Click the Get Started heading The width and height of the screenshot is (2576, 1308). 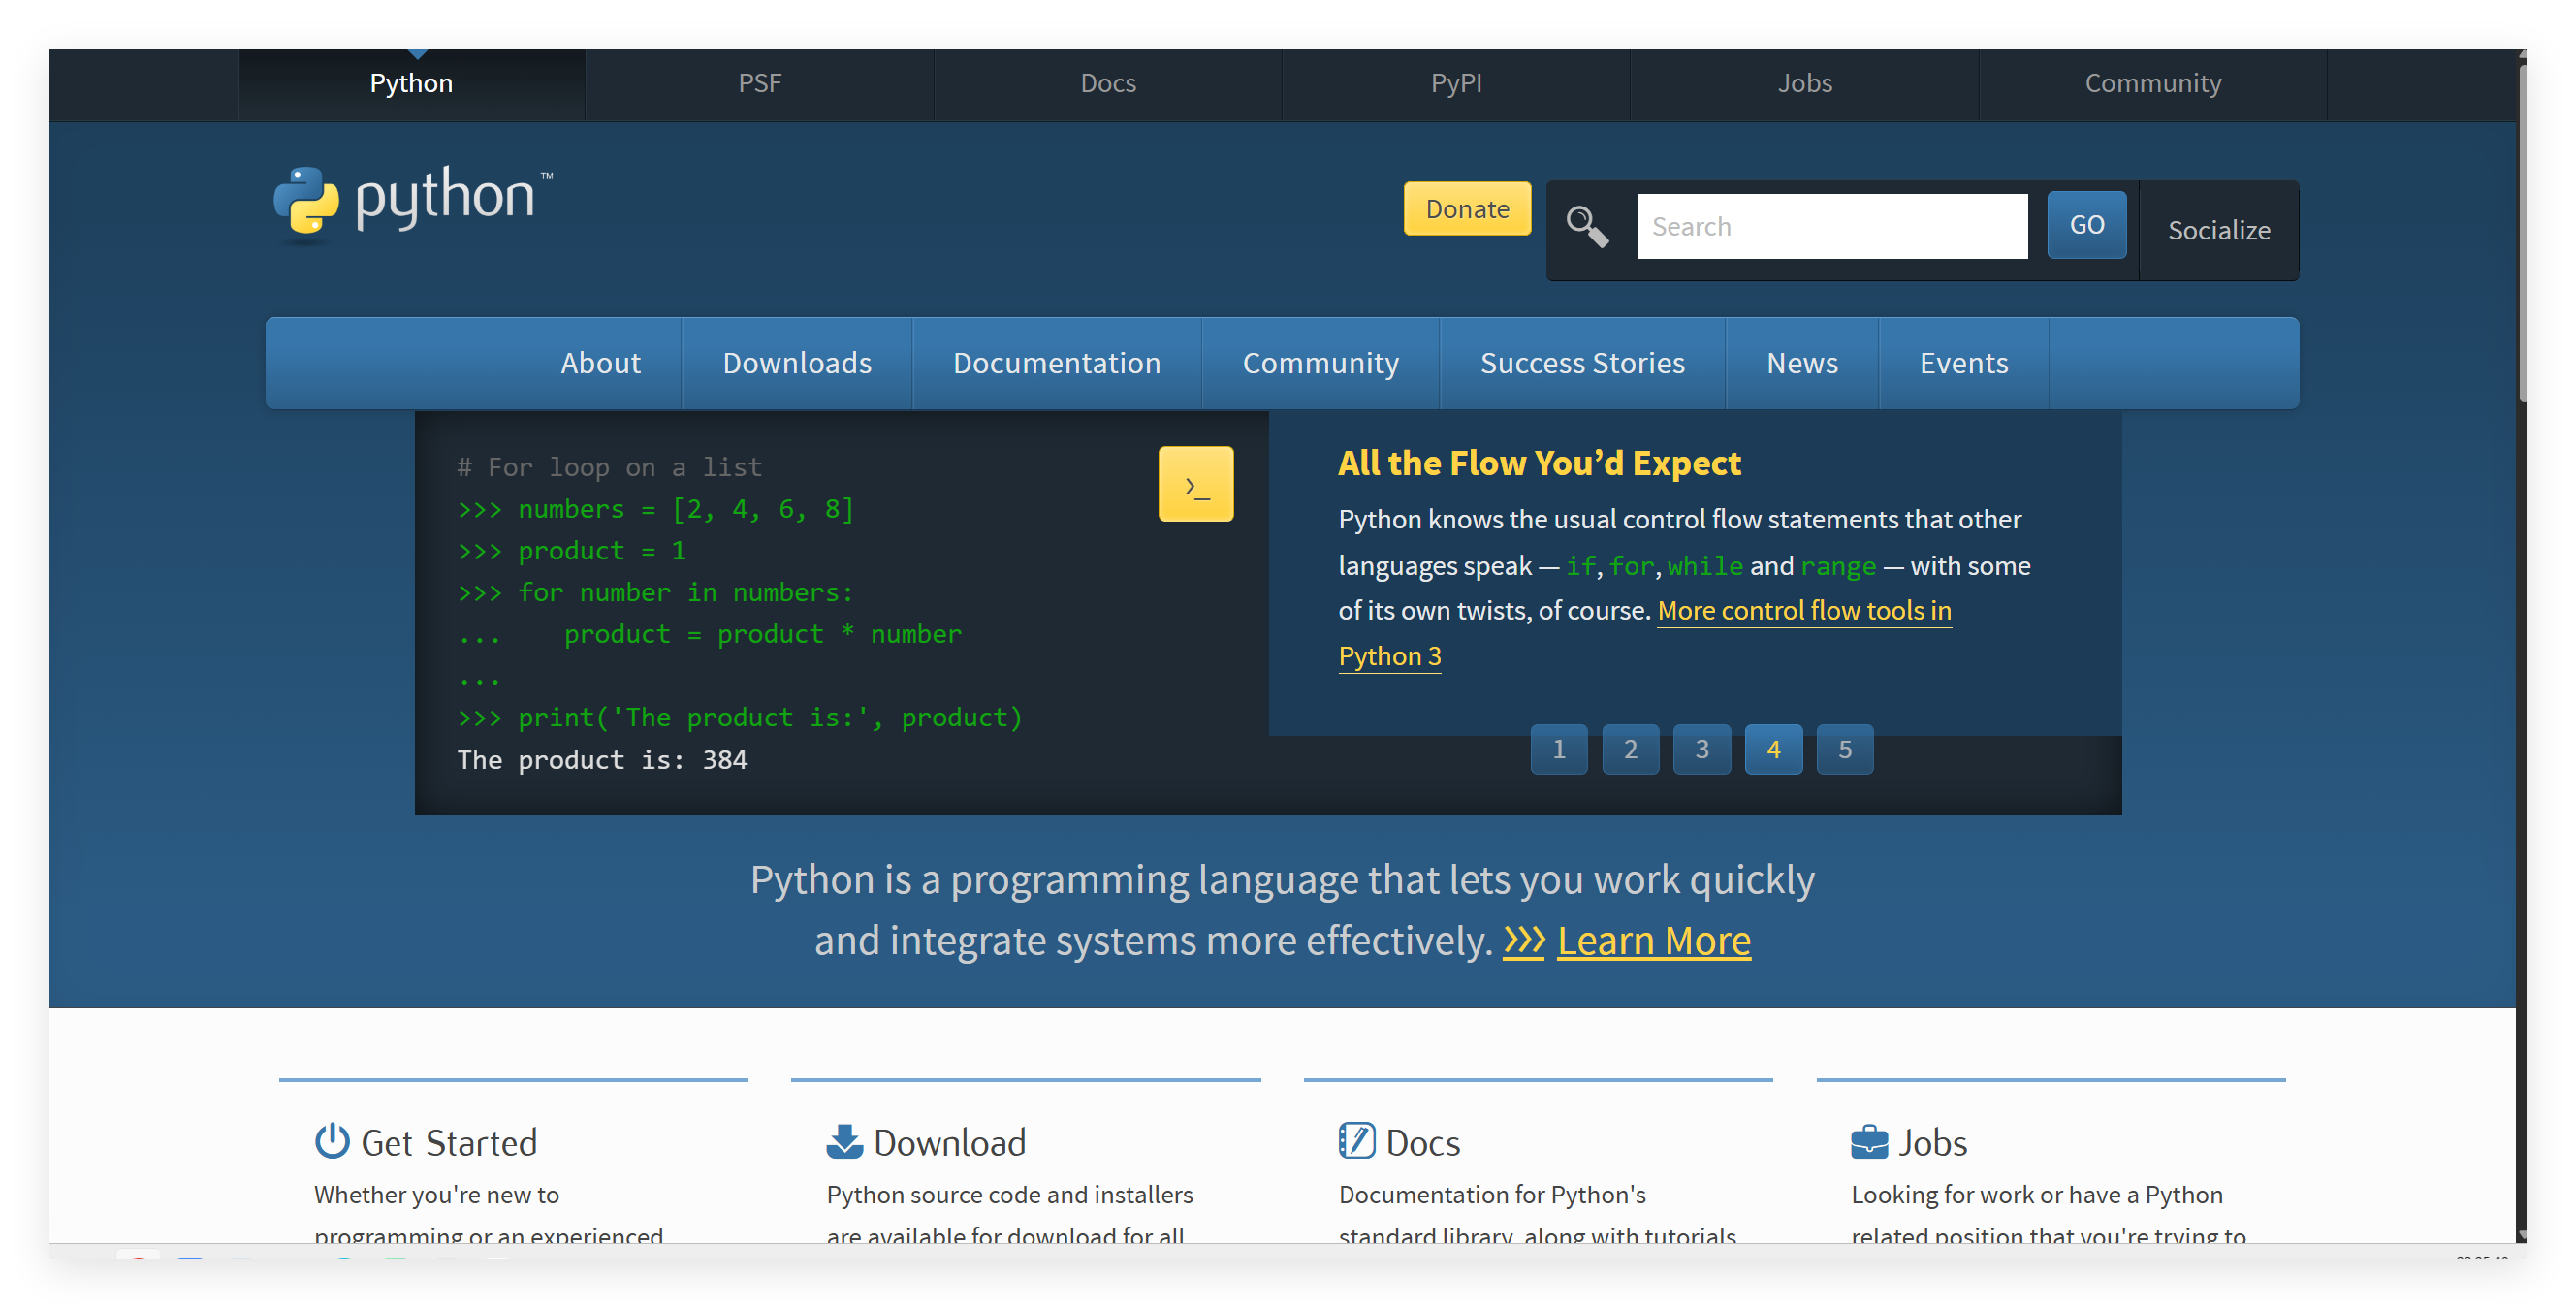click(449, 1142)
